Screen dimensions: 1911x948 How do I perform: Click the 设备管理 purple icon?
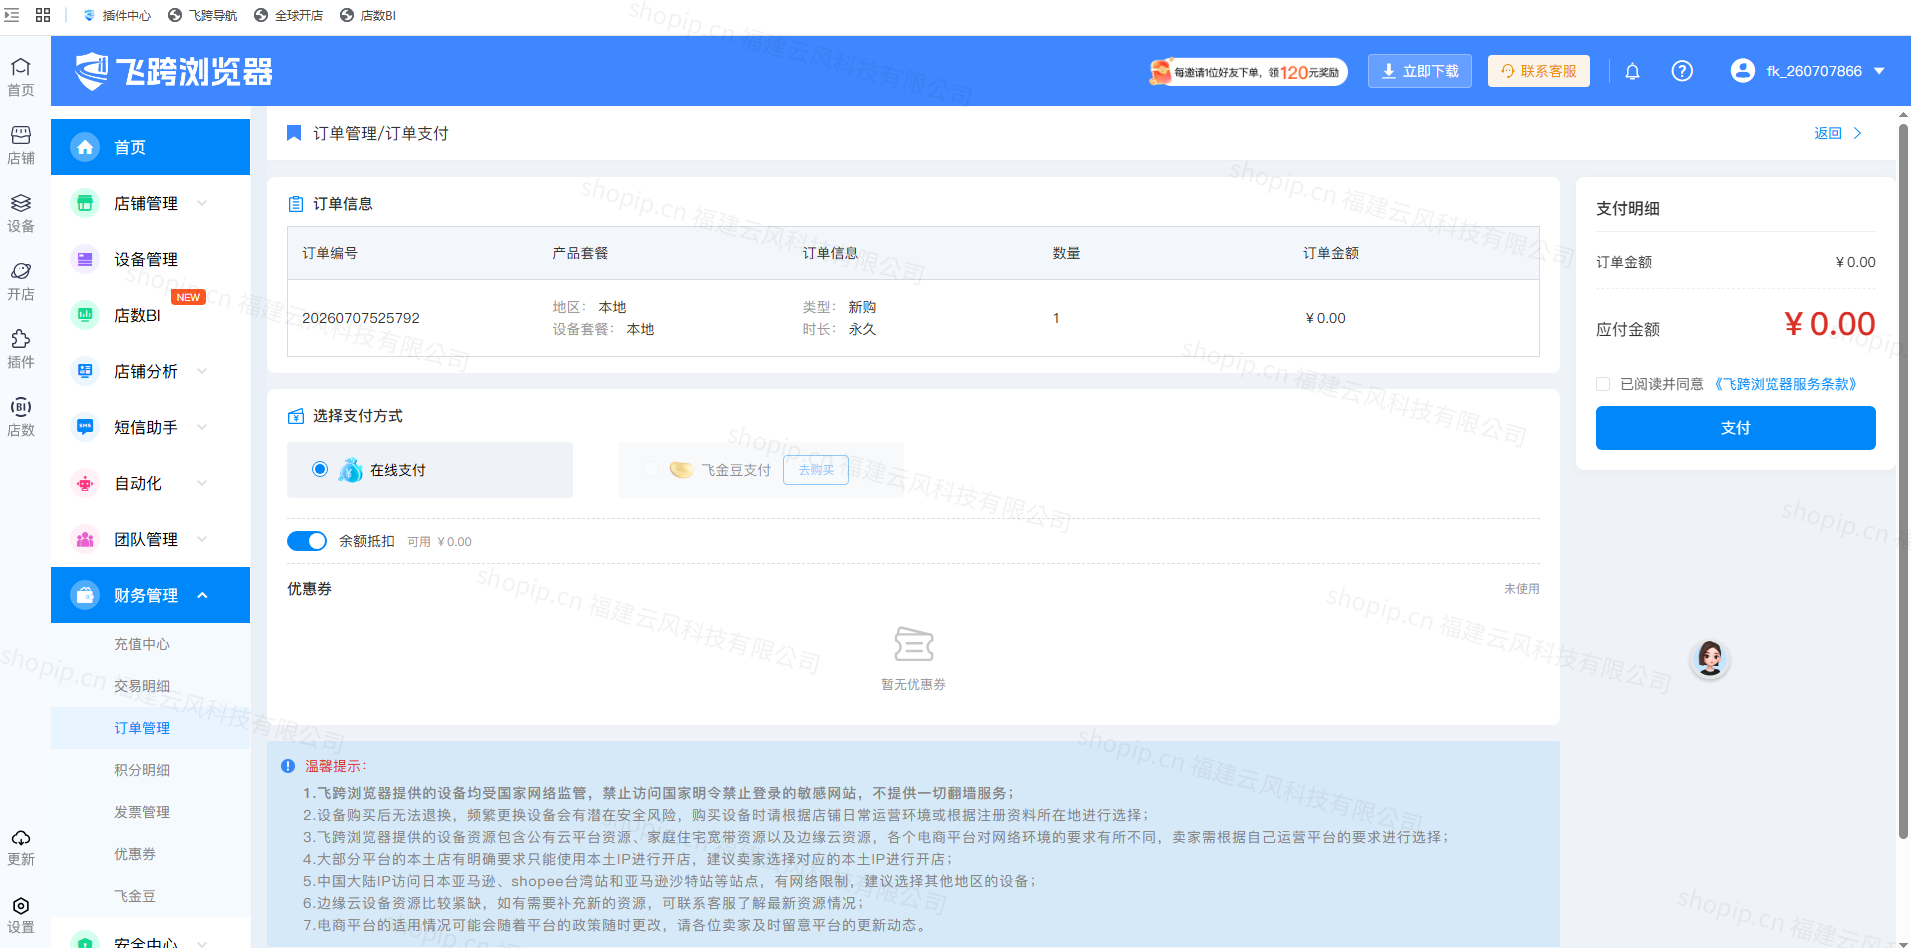point(85,259)
